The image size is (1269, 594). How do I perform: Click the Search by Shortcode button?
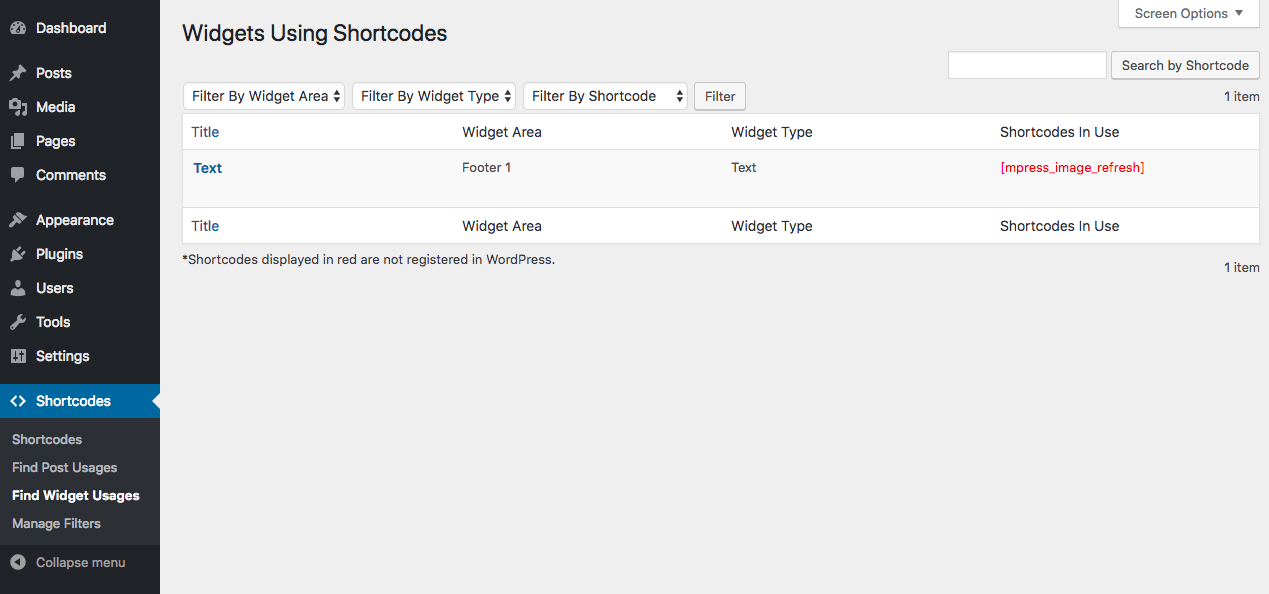point(1185,65)
